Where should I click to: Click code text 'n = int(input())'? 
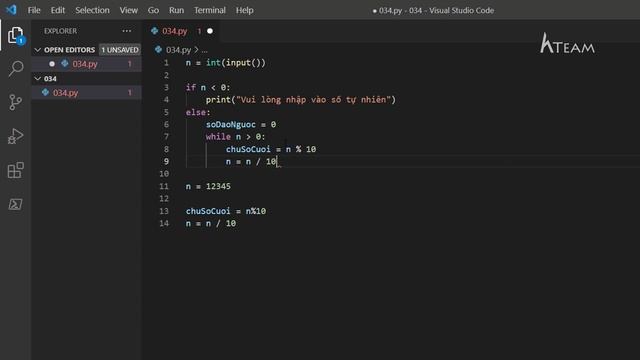pyautogui.click(x=226, y=63)
